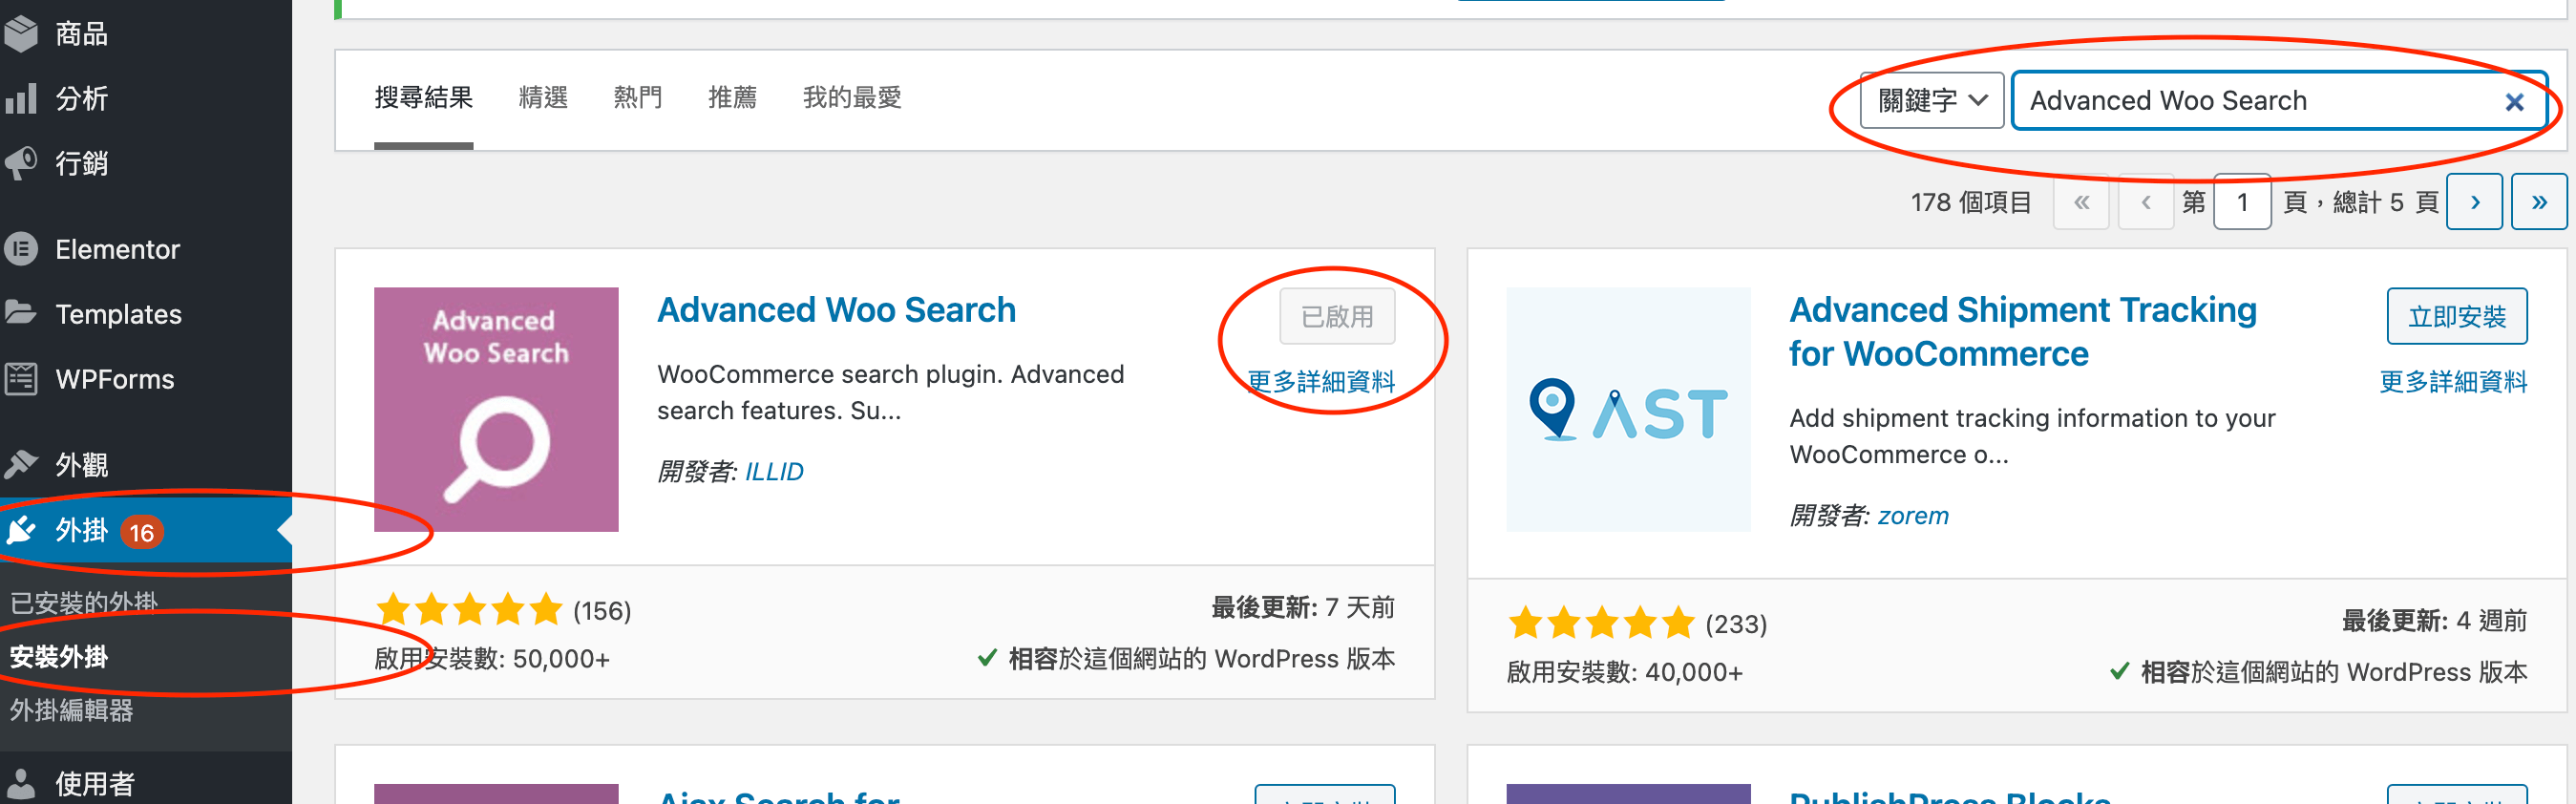Clear search field with the X button
Screen dimensions: 2576x804
2514,101
